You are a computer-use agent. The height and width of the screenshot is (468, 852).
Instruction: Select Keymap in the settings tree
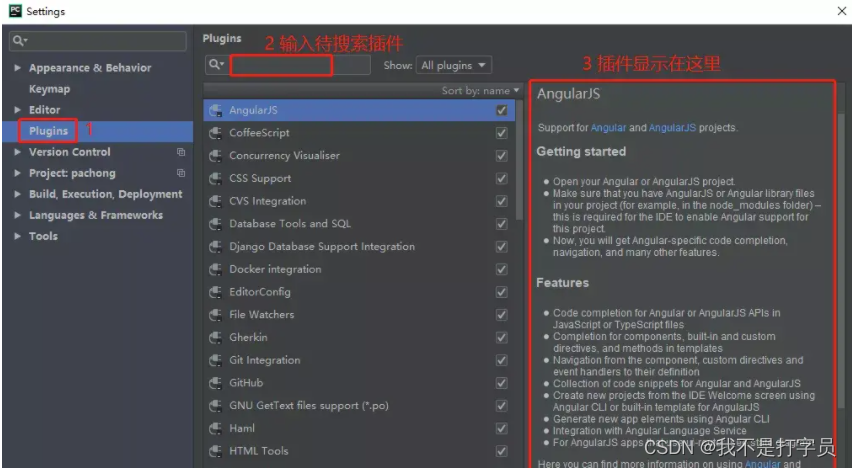(x=49, y=89)
